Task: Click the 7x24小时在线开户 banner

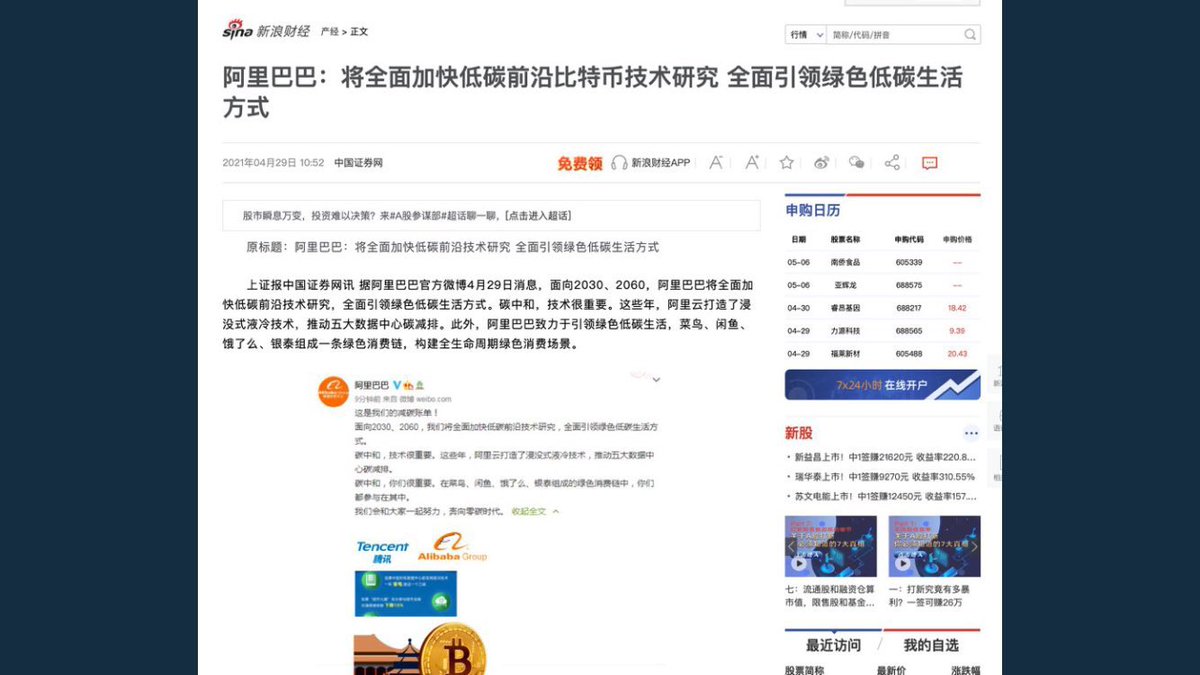Action: pos(882,385)
